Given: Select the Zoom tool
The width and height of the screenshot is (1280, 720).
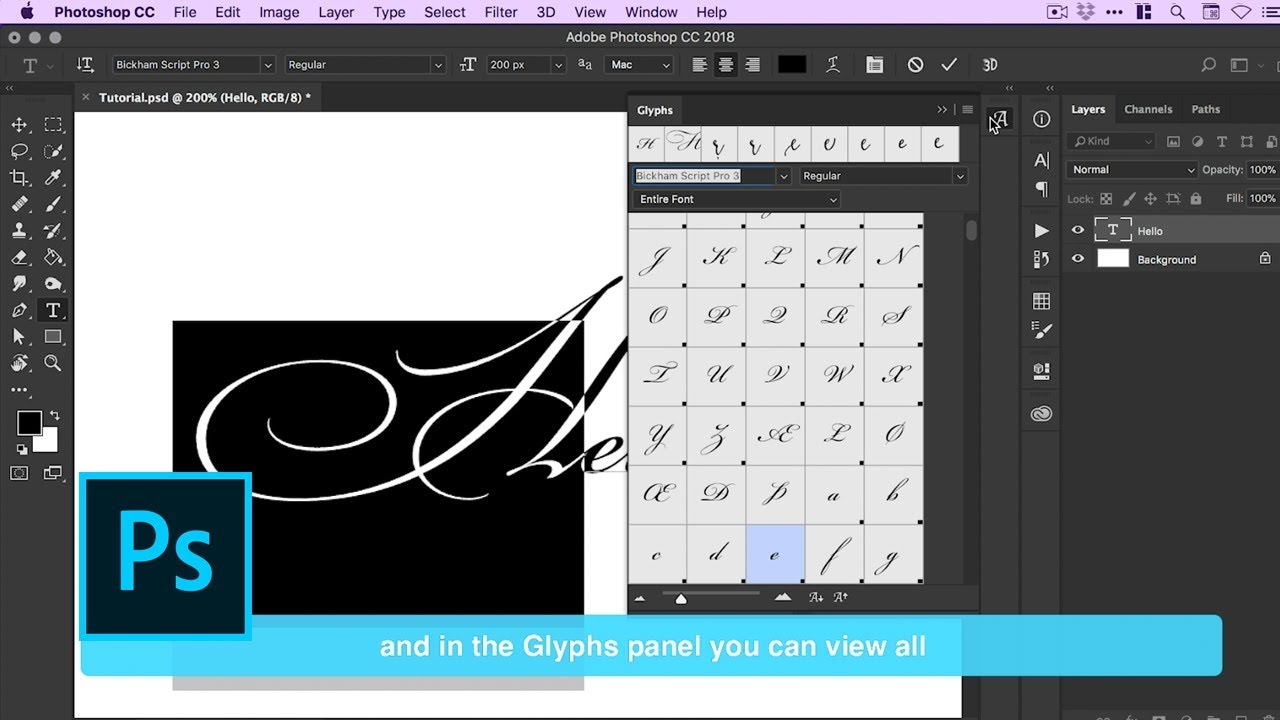Looking at the screenshot, I should [x=53, y=363].
